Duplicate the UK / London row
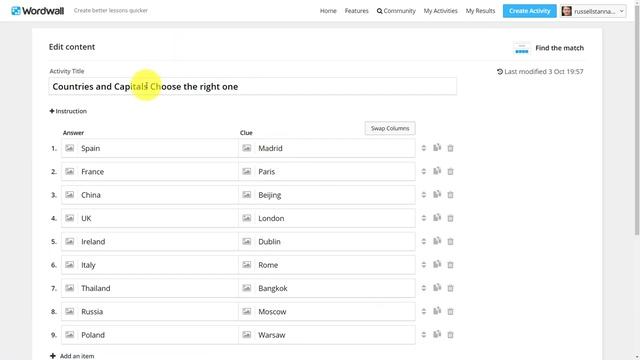 pyautogui.click(x=437, y=218)
